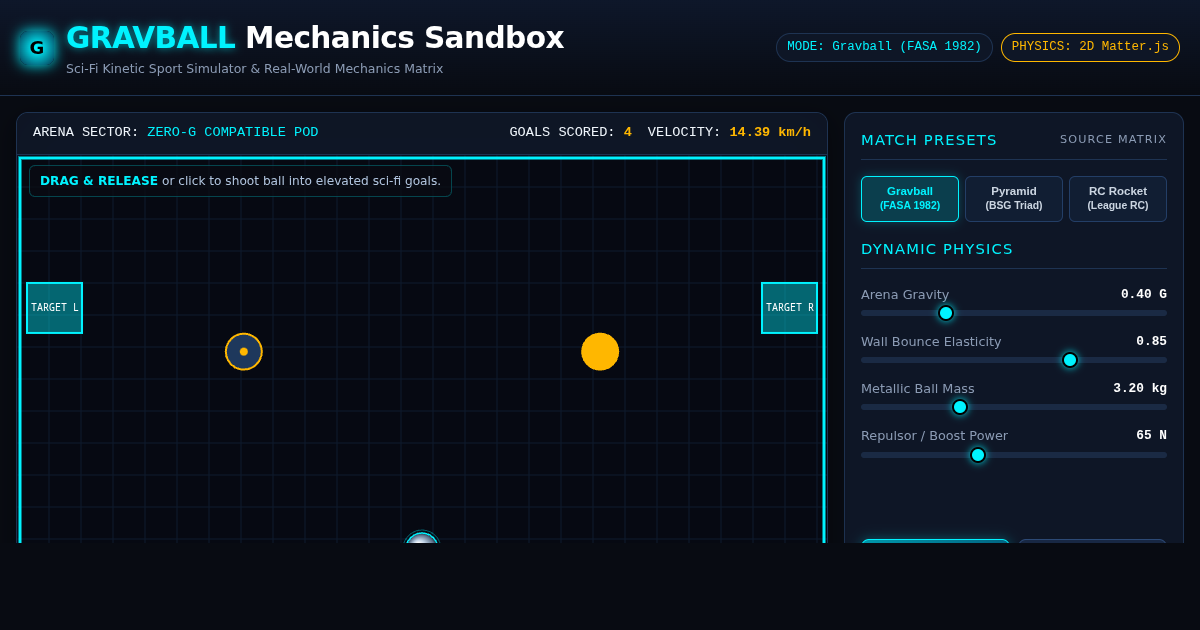This screenshot has height=630, width=1200.
Task: Click the DYNAMIC PHYSICS heading
Action: tap(937, 249)
